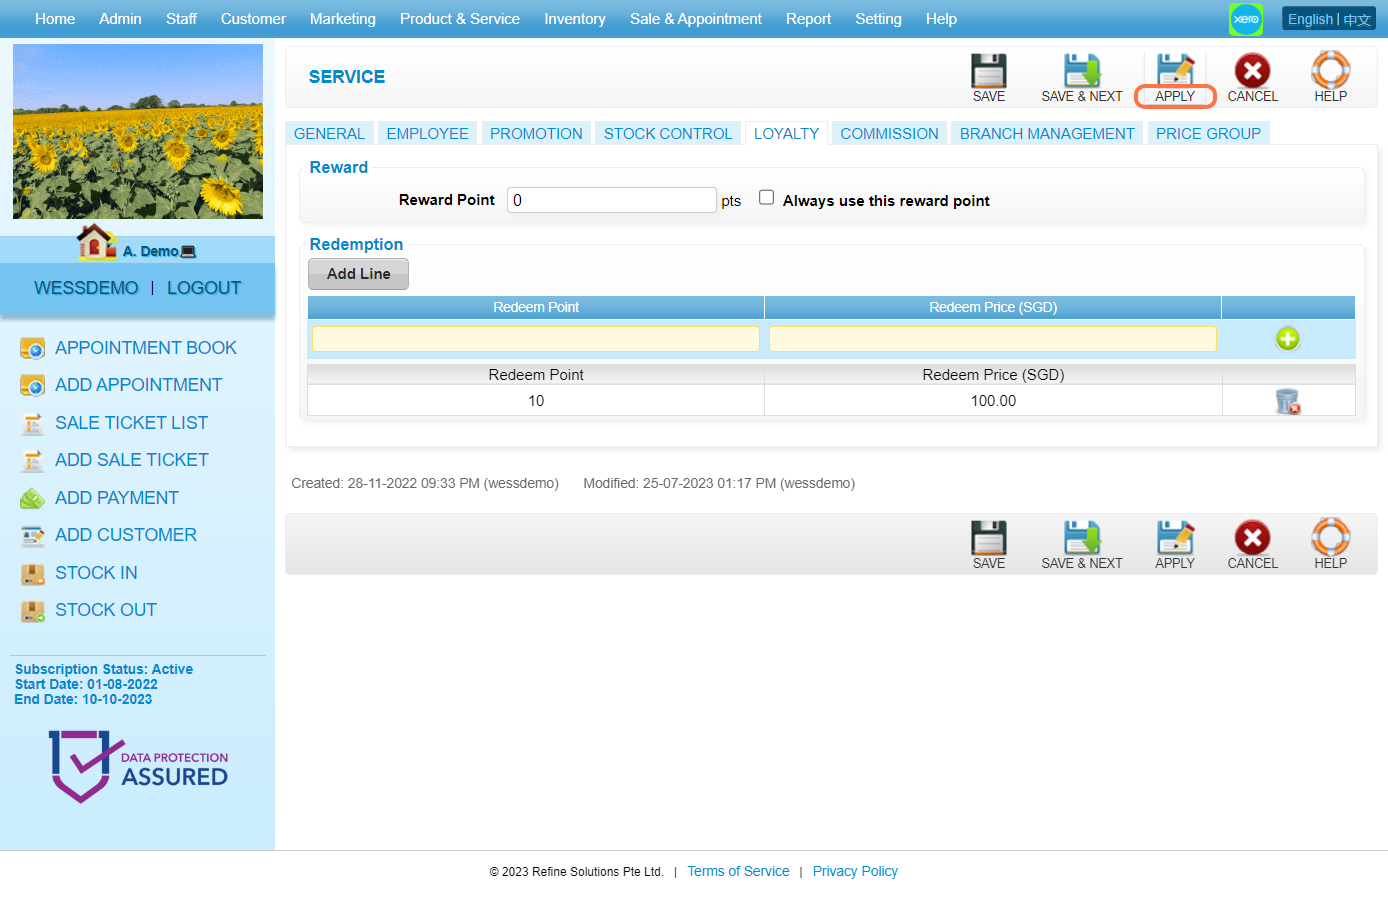Click the Add Customer sidebar icon
Screen dimensions: 1388x902
tap(33, 535)
